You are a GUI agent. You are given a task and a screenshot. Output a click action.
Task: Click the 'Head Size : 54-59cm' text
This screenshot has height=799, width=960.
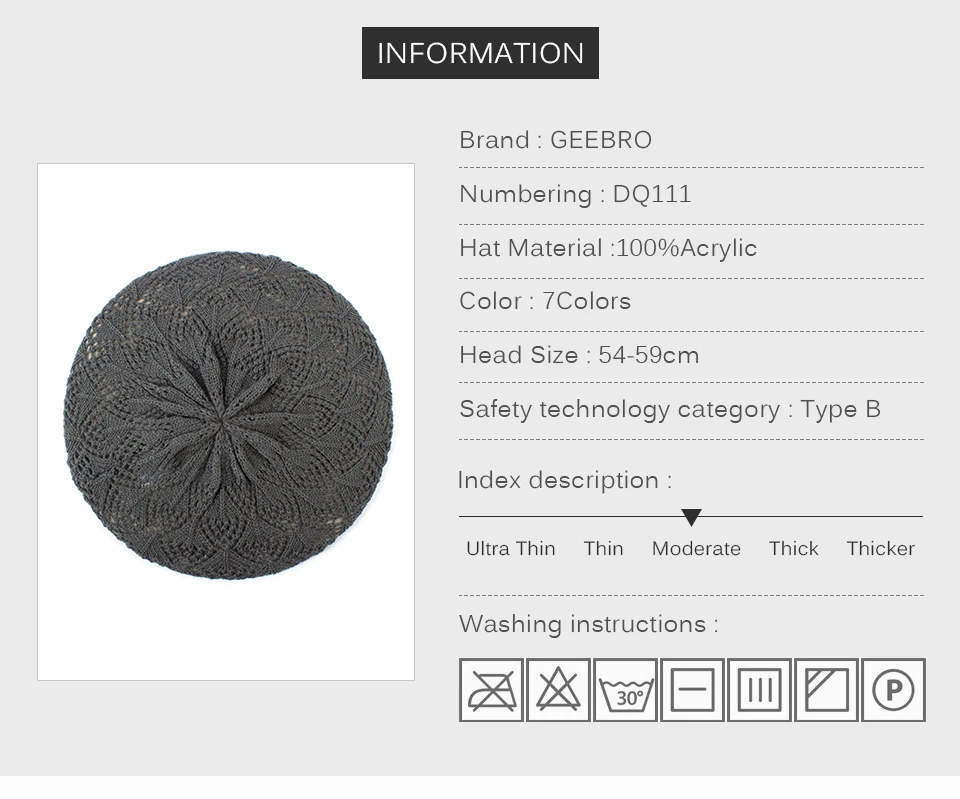click(579, 355)
